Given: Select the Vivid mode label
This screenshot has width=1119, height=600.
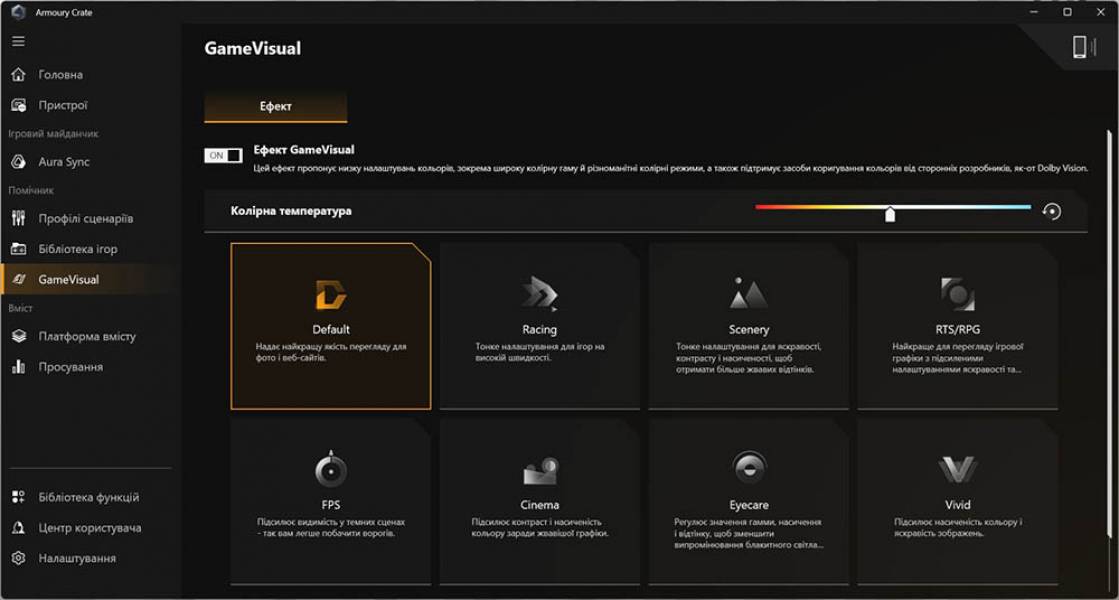Looking at the screenshot, I should 957,504.
